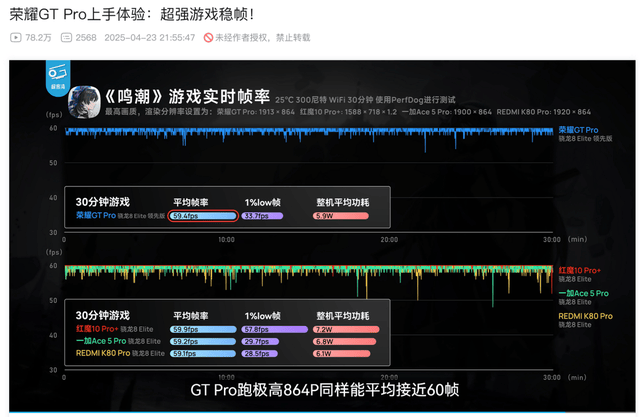Click the channel logo badge on the video
The width and height of the screenshot is (640, 417).
pyautogui.click(x=58, y=78)
